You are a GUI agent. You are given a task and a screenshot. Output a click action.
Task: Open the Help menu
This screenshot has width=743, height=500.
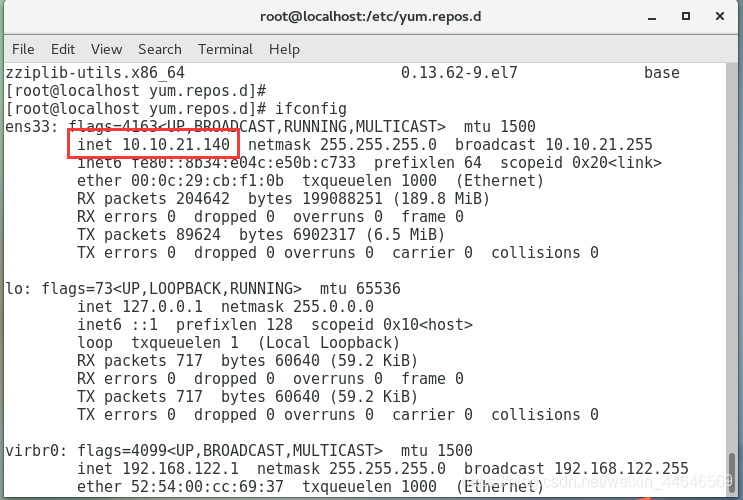point(284,50)
